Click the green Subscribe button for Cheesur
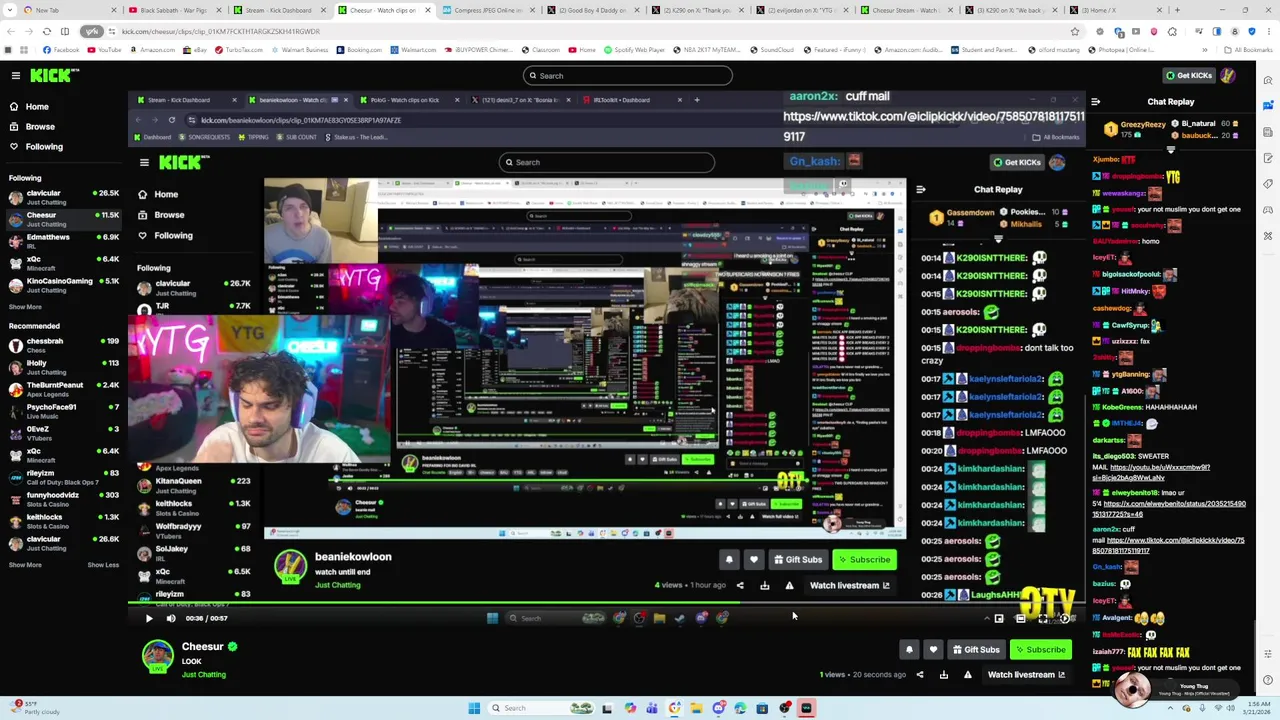The width and height of the screenshot is (1280, 720). coord(1041,650)
